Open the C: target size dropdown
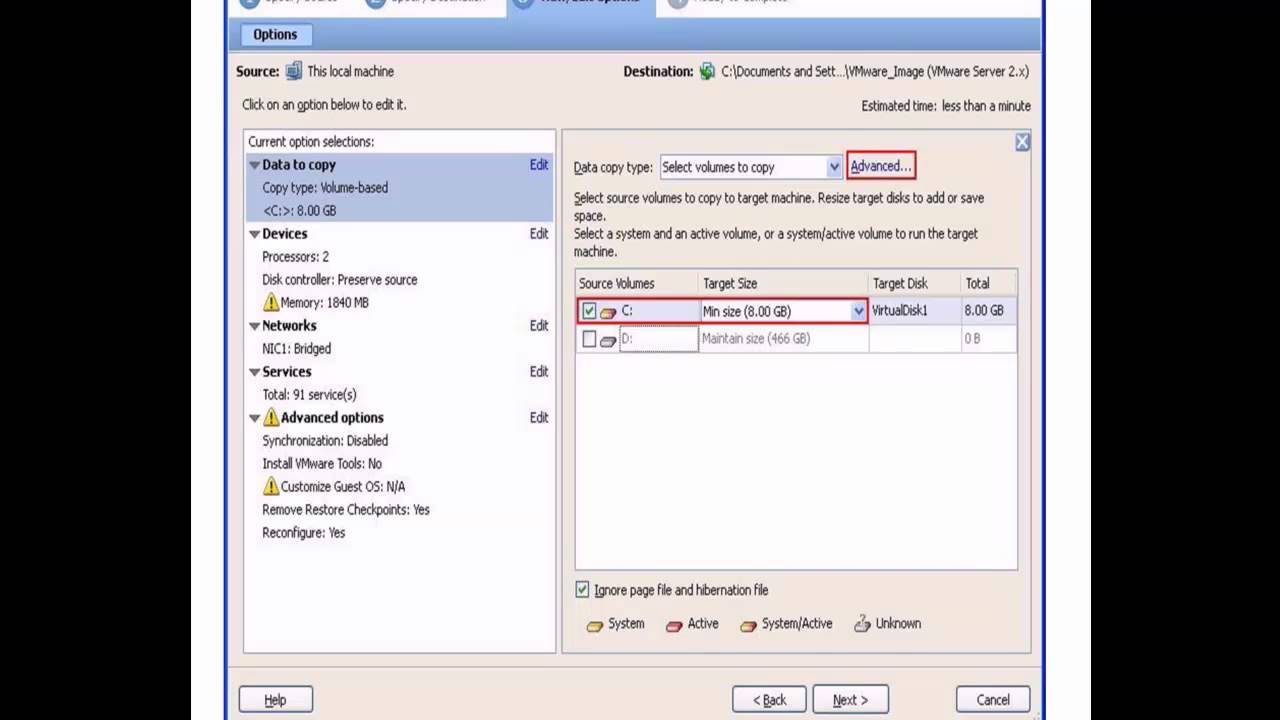 point(858,311)
